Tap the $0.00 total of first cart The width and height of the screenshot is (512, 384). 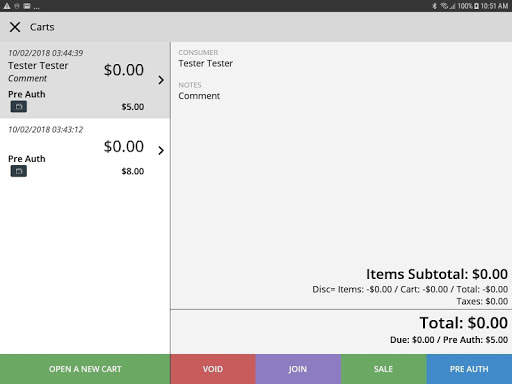click(124, 70)
